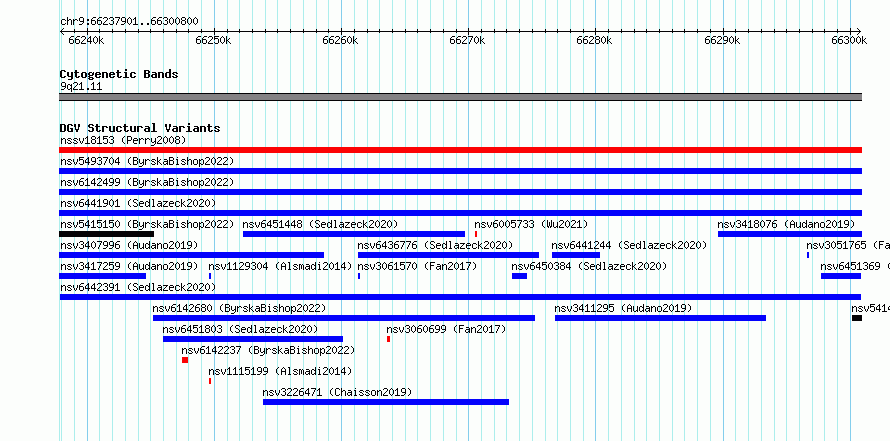Click the 66250k ruler position

click(x=213, y=40)
